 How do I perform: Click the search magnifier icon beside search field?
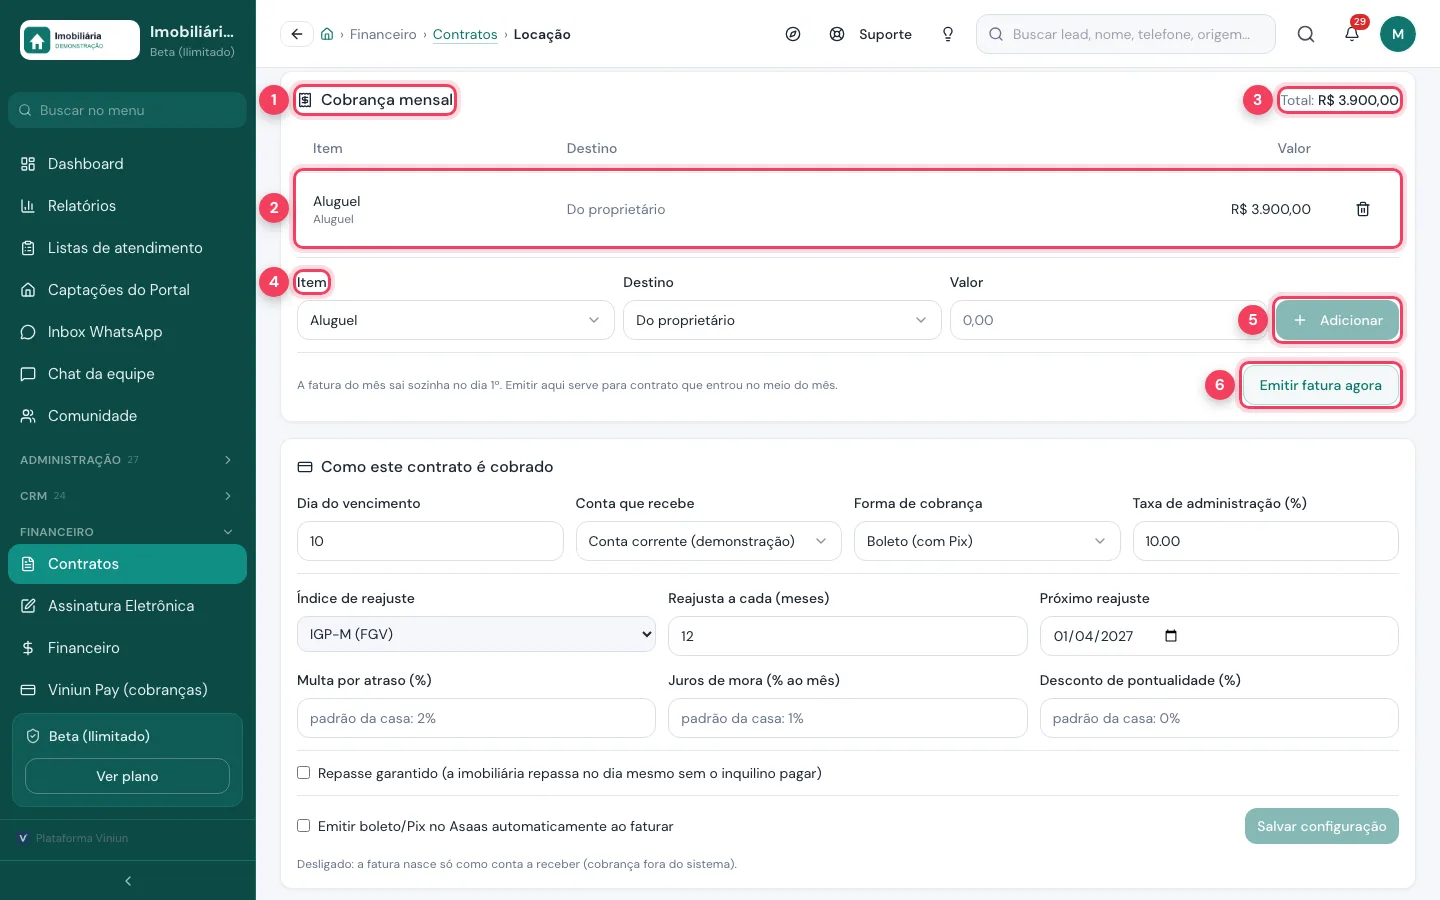[1306, 34]
